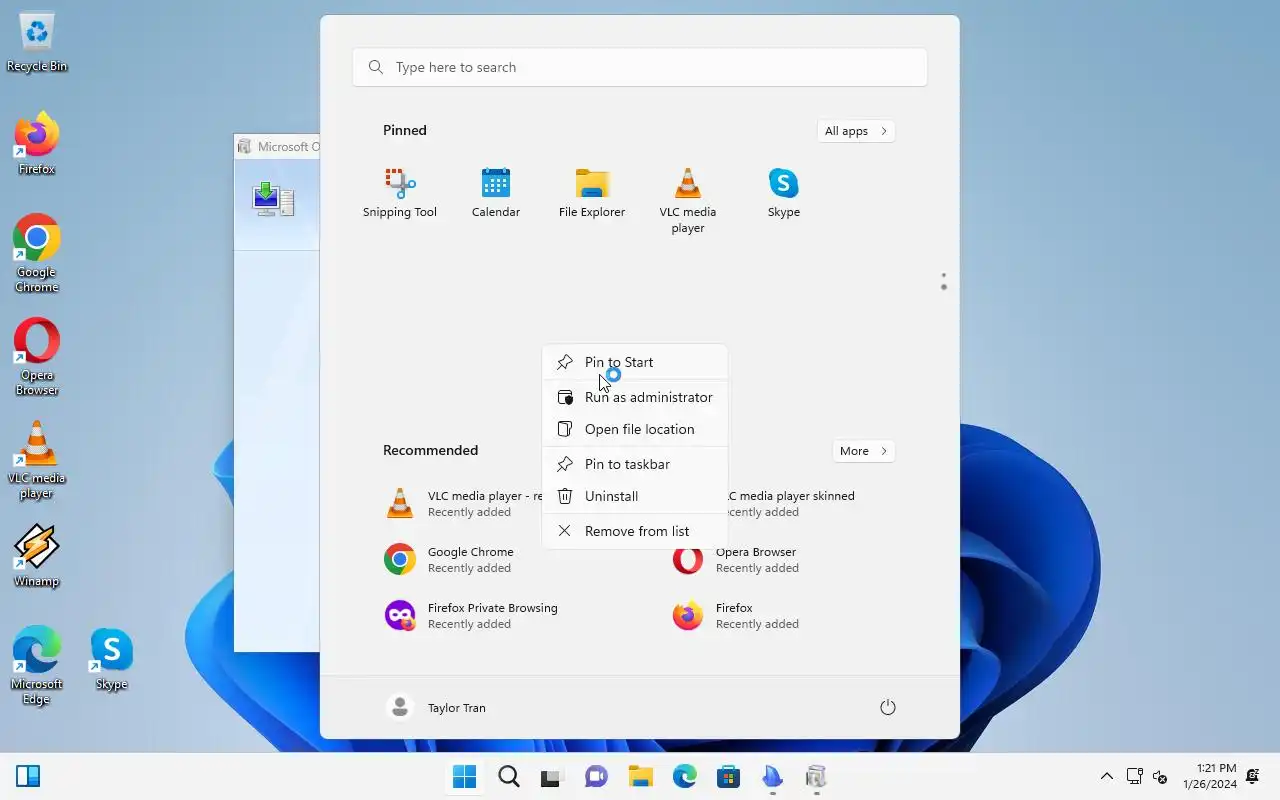
Task: Select Opera Browser desktop shortcut
Action: click(37, 357)
